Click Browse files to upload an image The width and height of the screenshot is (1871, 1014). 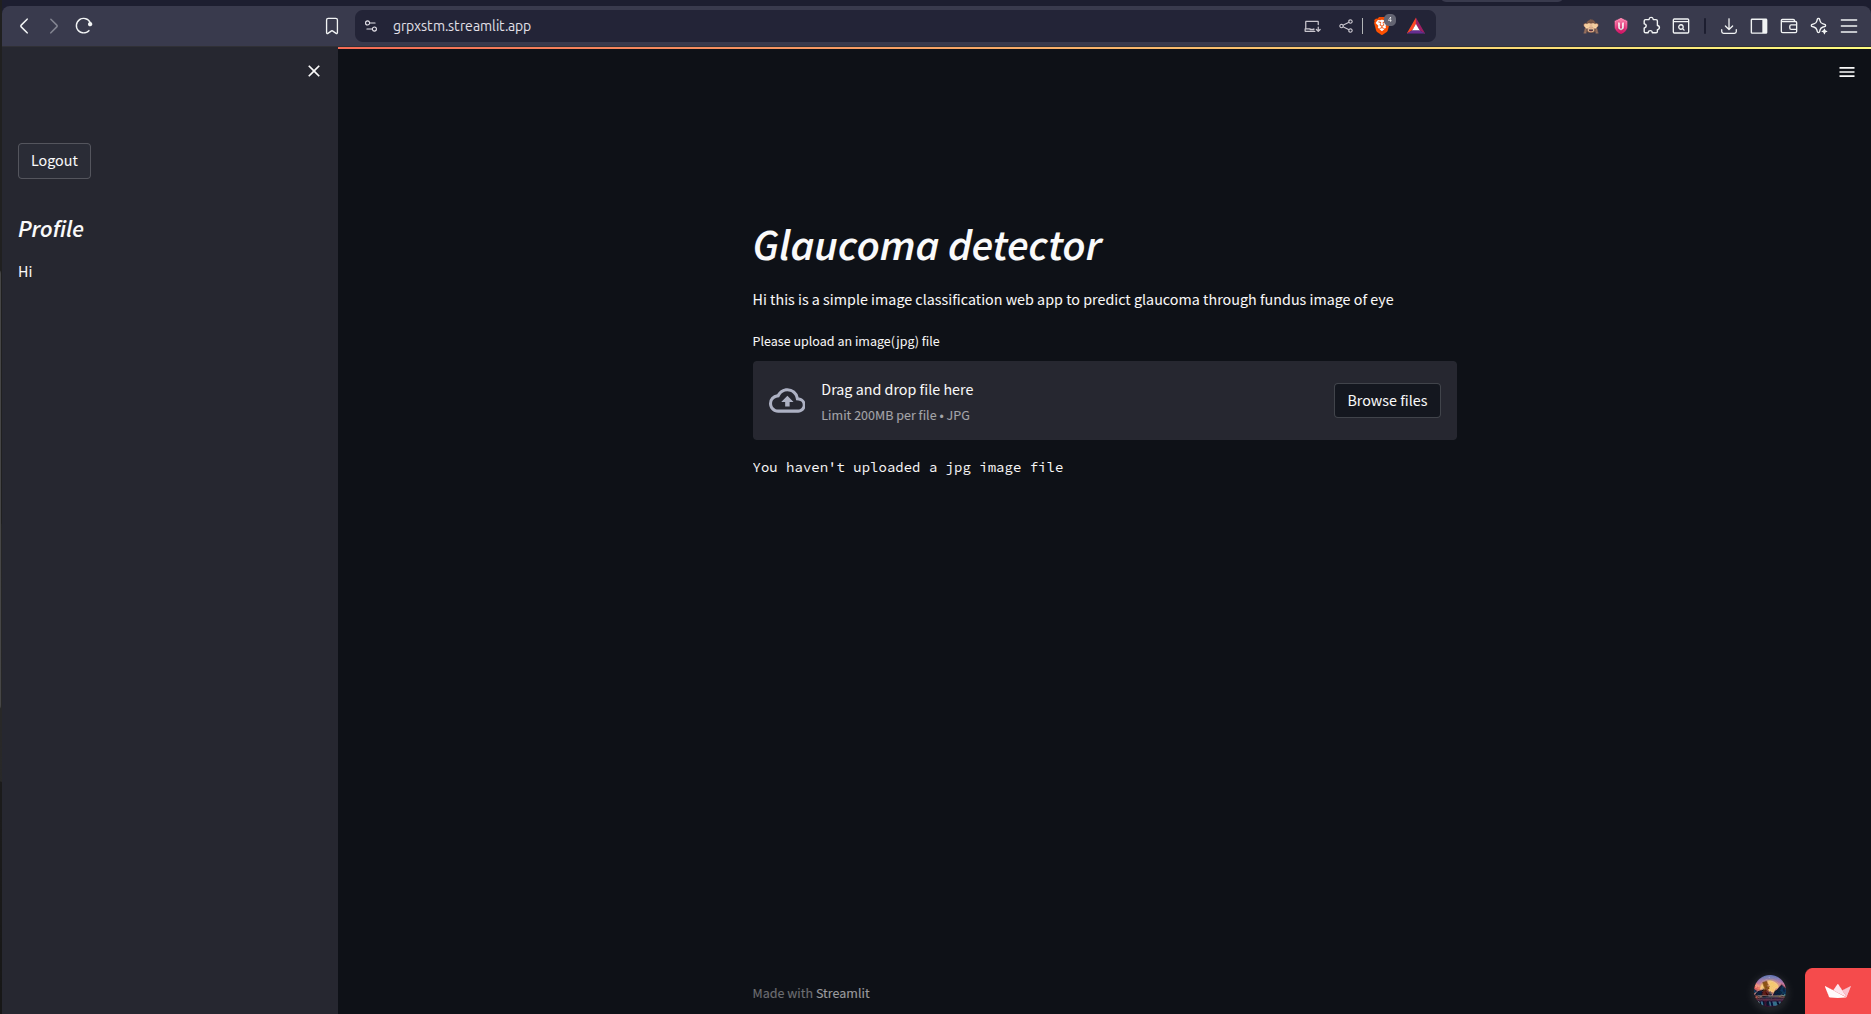[x=1386, y=400]
